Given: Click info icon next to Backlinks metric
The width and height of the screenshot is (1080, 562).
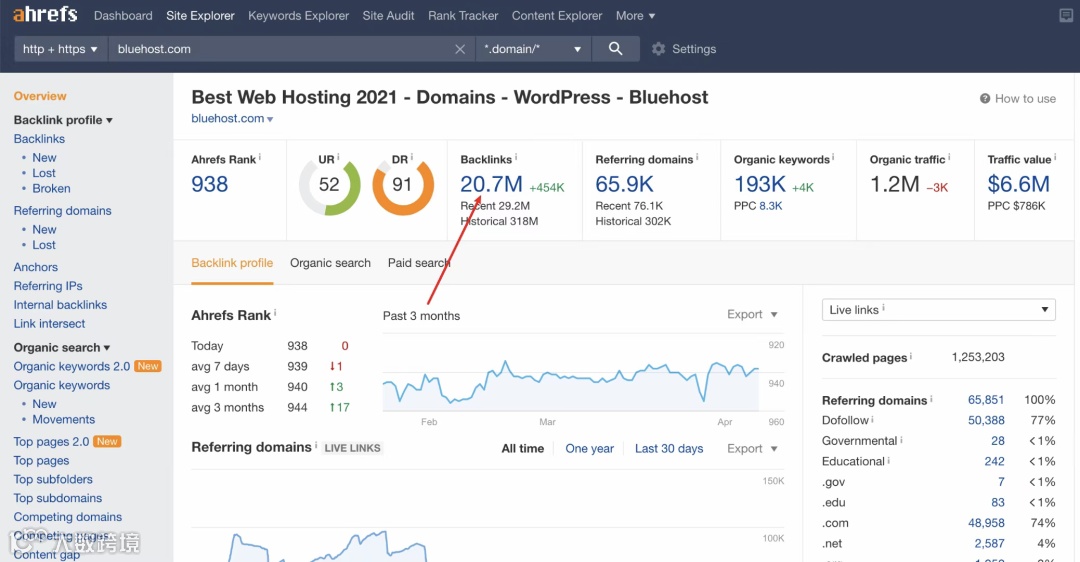Looking at the screenshot, I should [516, 157].
